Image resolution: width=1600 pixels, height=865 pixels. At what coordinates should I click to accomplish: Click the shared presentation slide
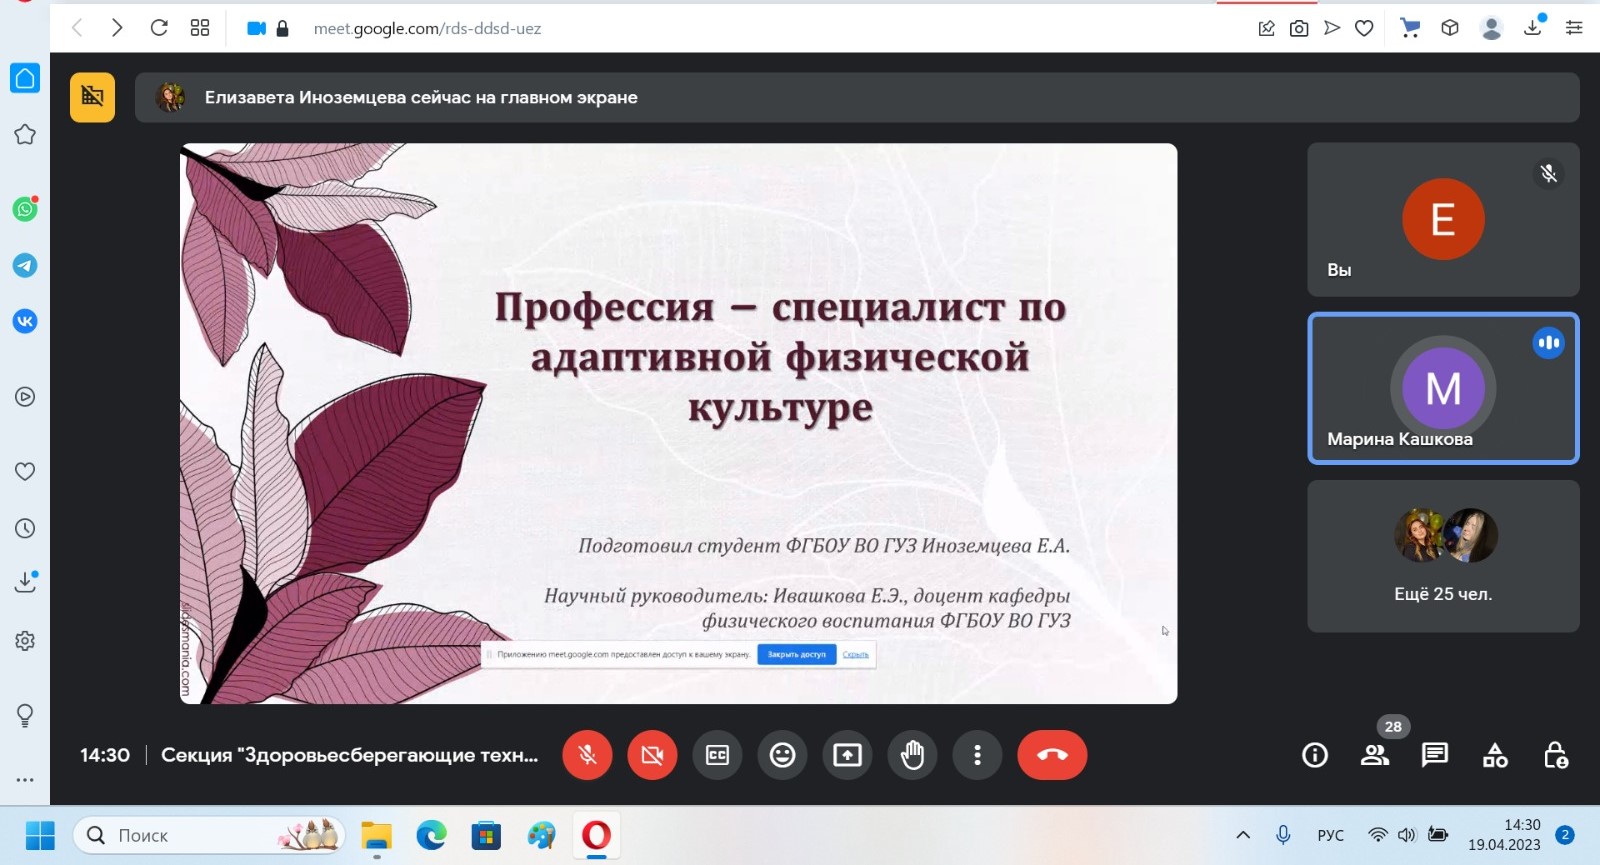pyautogui.click(x=678, y=423)
